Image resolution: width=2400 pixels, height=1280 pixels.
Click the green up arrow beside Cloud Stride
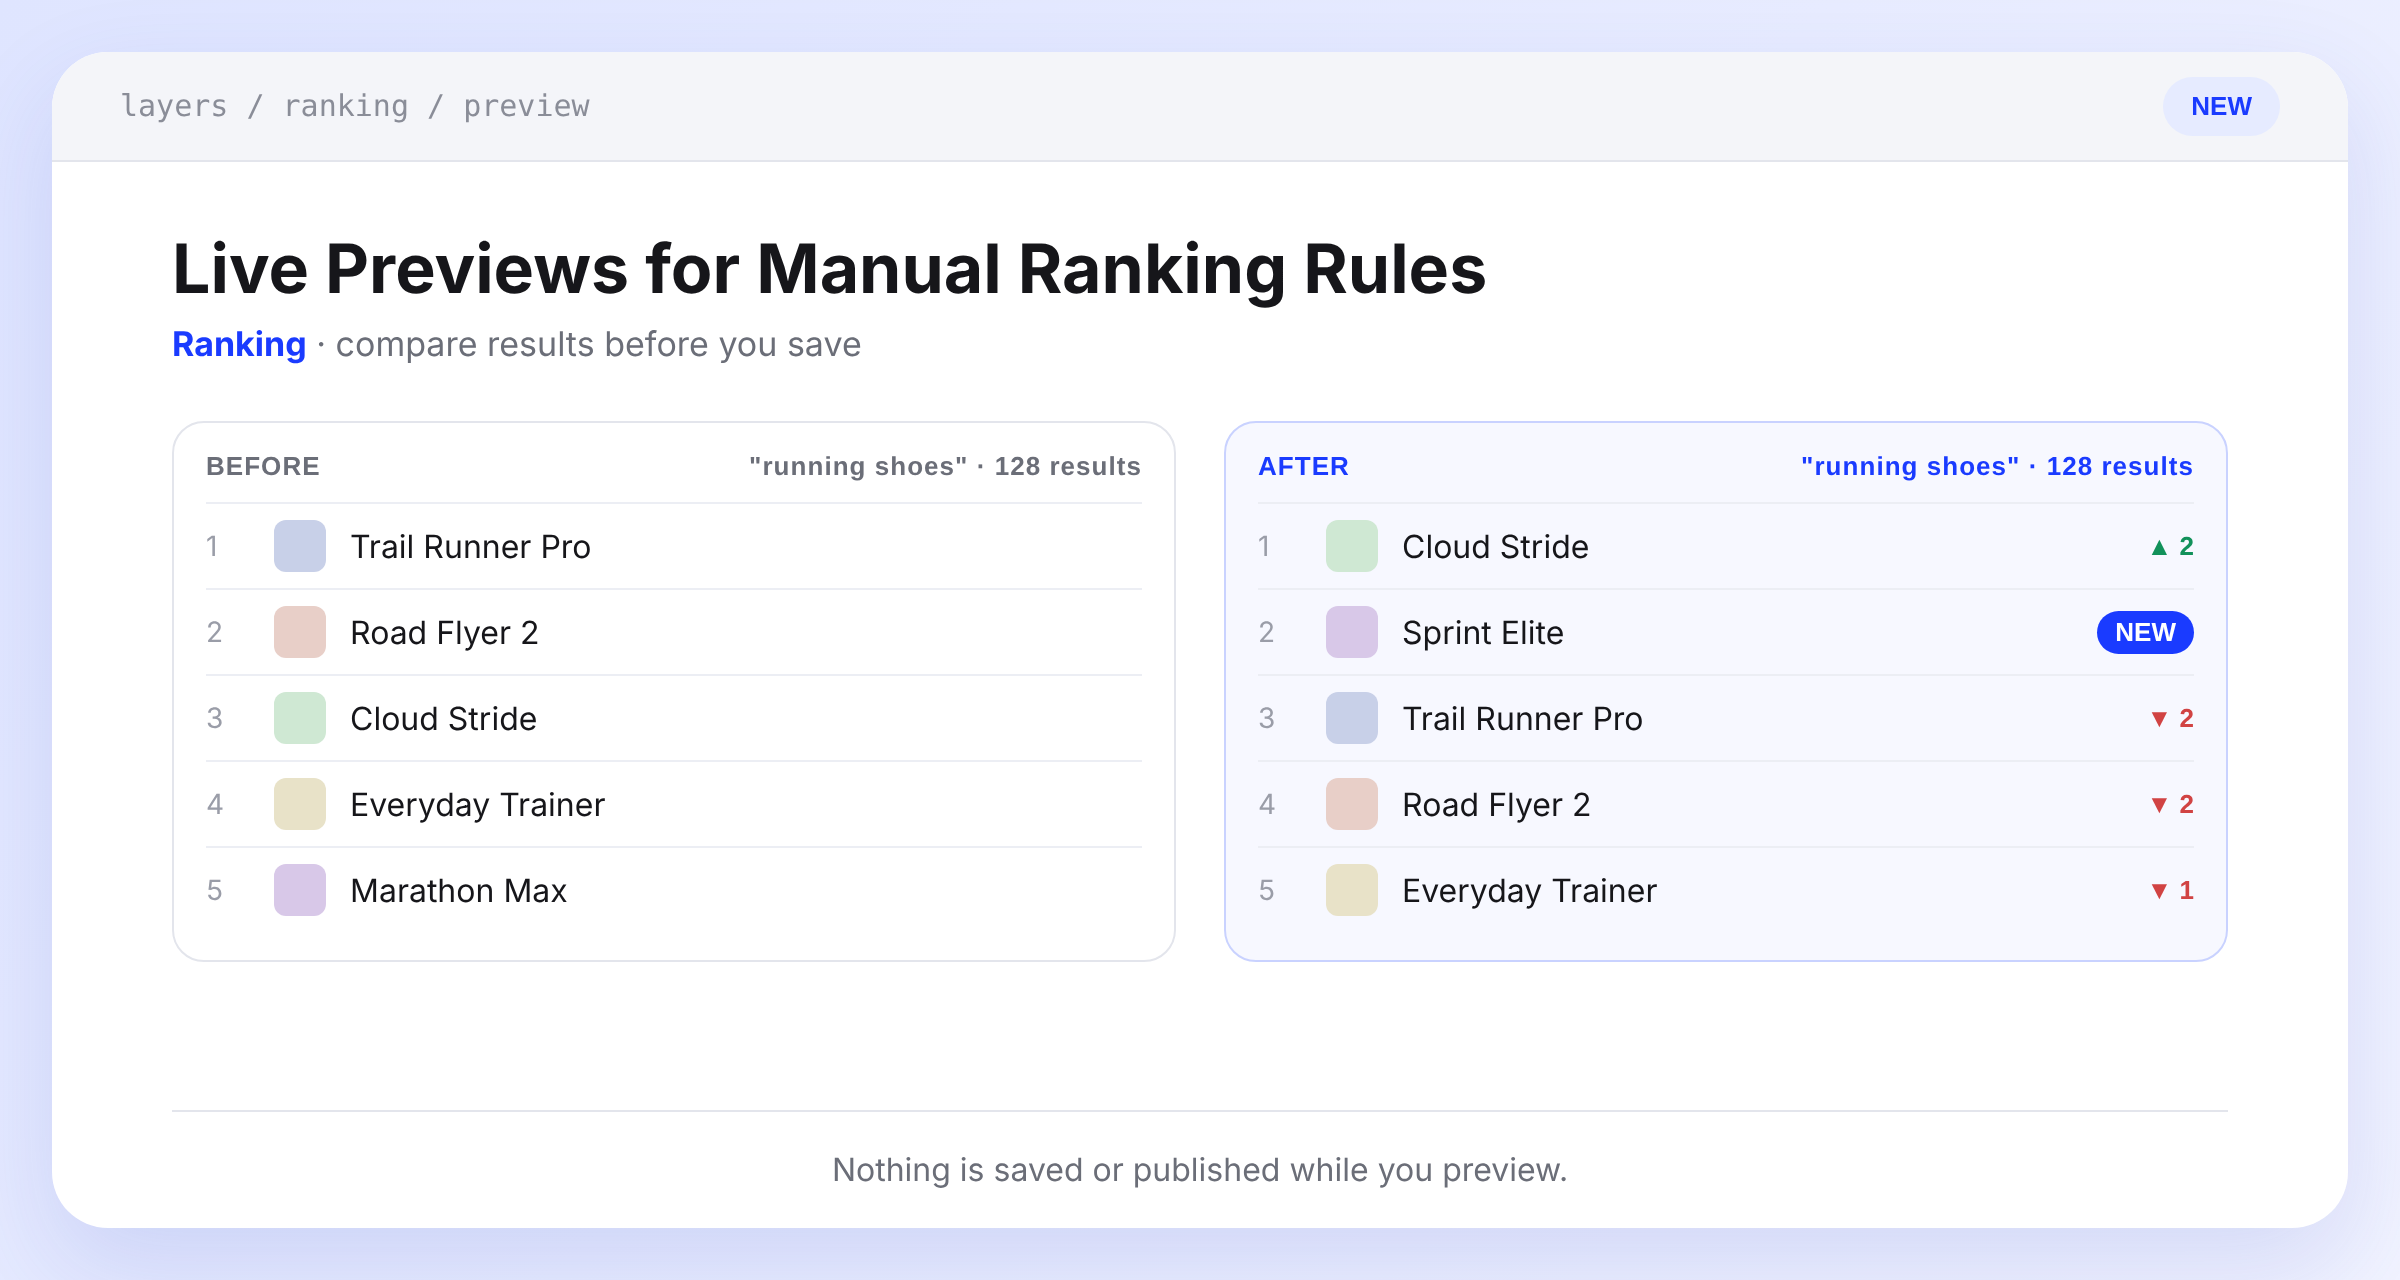point(2159,547)
